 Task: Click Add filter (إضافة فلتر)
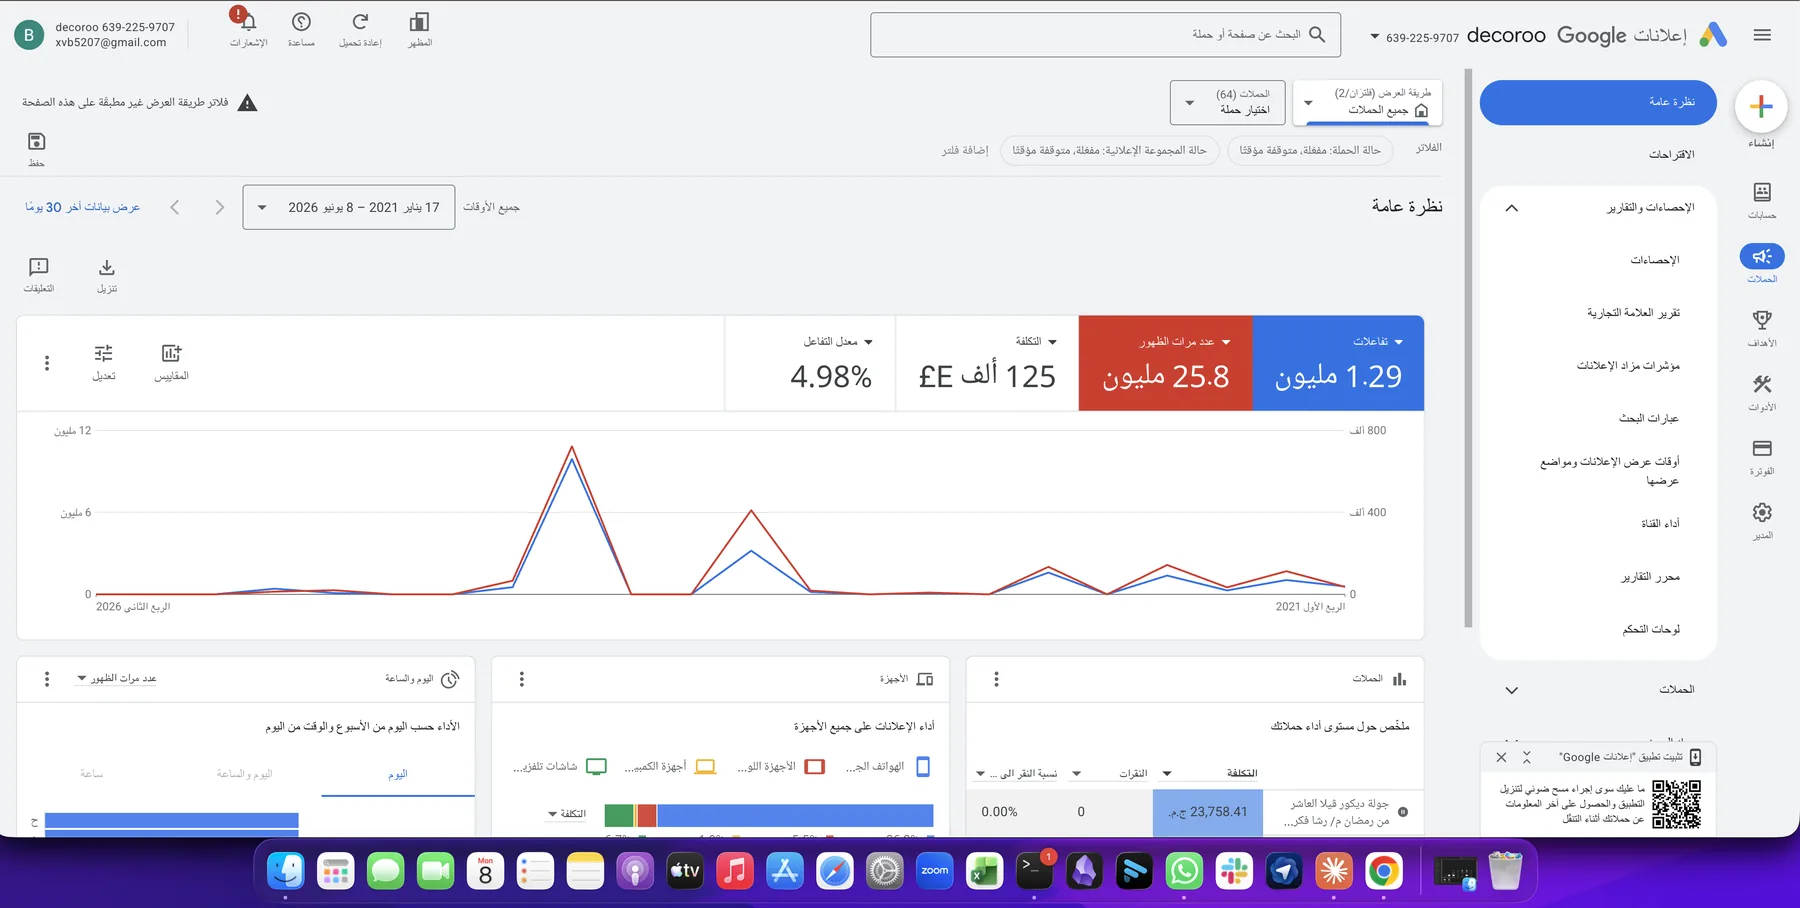(965, 150)
